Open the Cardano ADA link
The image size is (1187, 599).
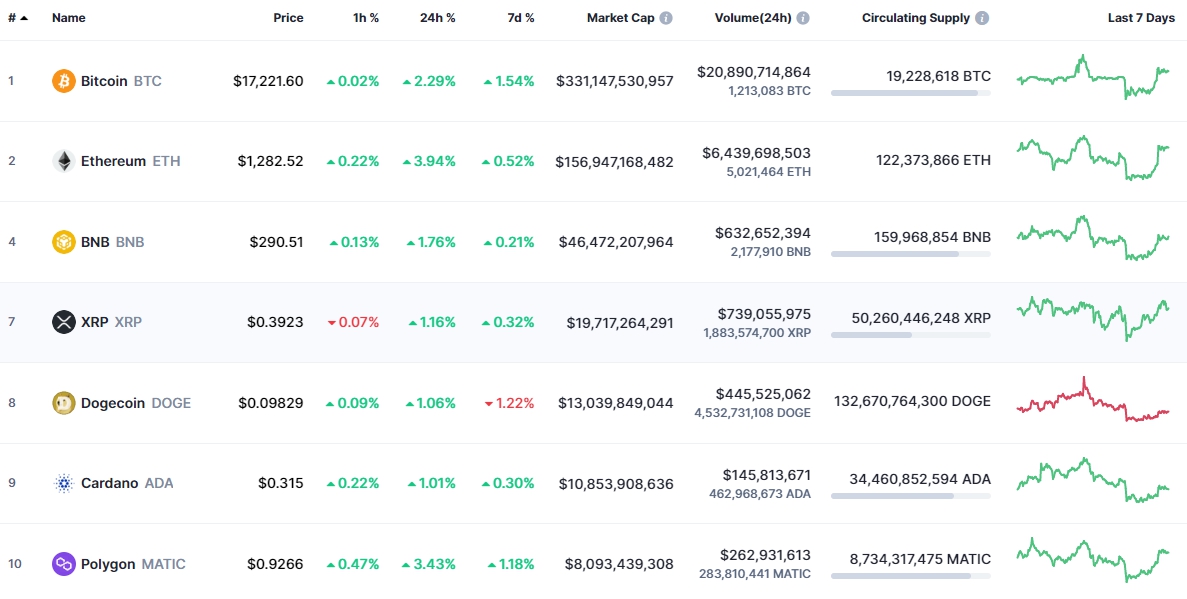coord(127,483)
